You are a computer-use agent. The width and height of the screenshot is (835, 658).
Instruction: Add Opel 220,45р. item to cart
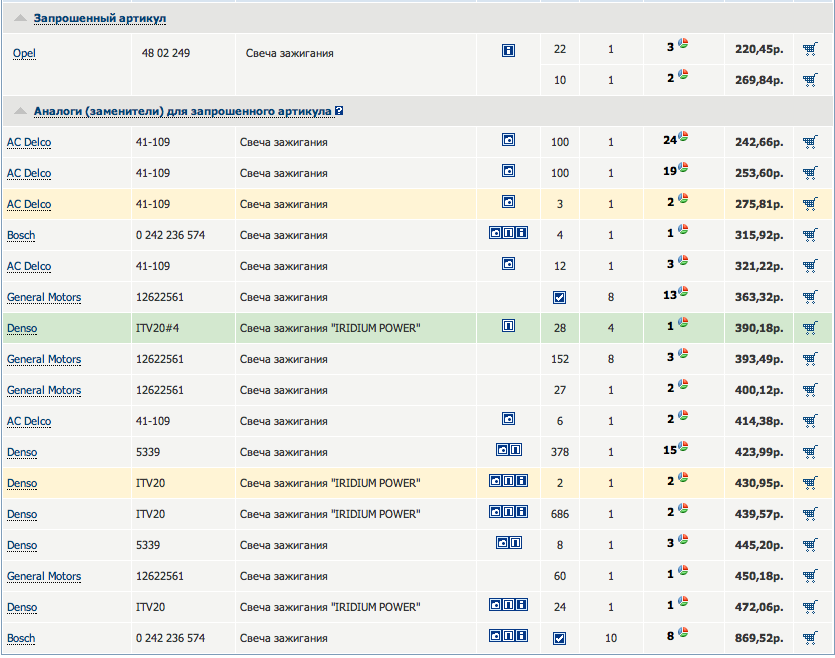coord(810,50)
